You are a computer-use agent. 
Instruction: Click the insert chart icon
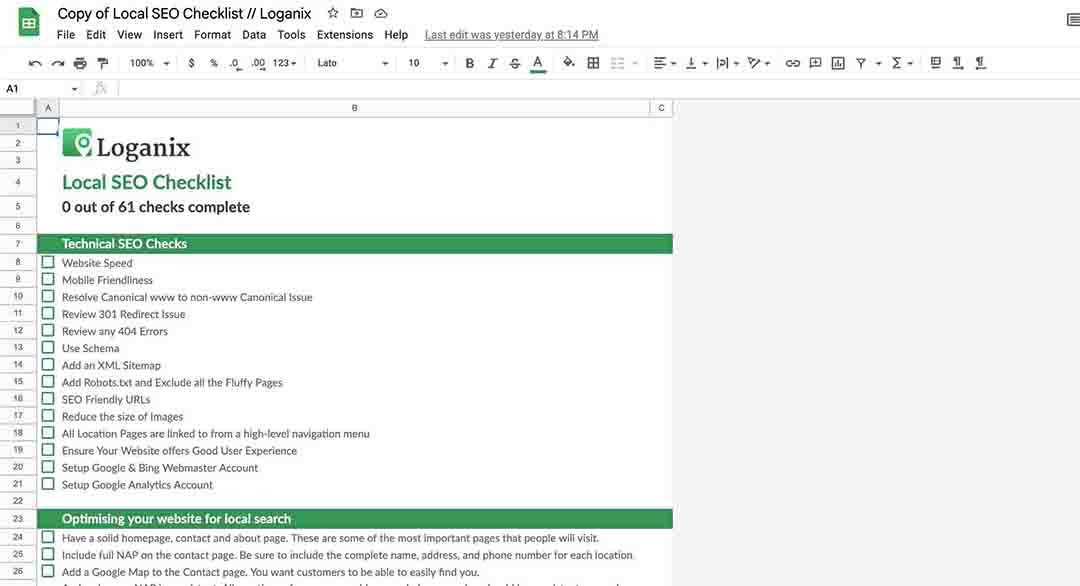(x=838, y=63)
